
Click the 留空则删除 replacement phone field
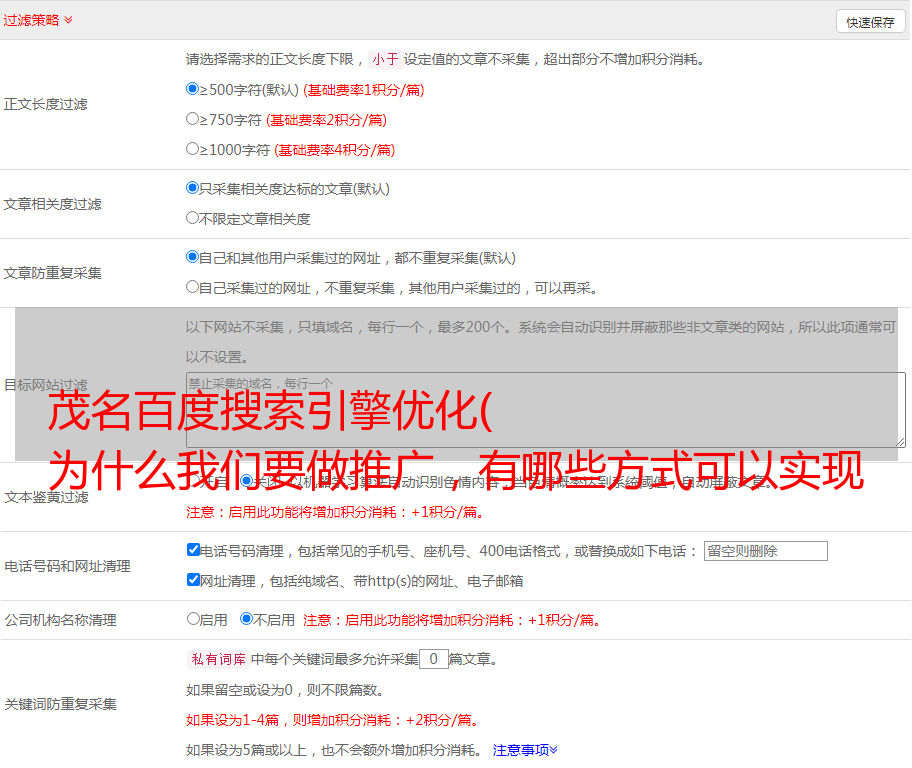click(x=765, y=551)
